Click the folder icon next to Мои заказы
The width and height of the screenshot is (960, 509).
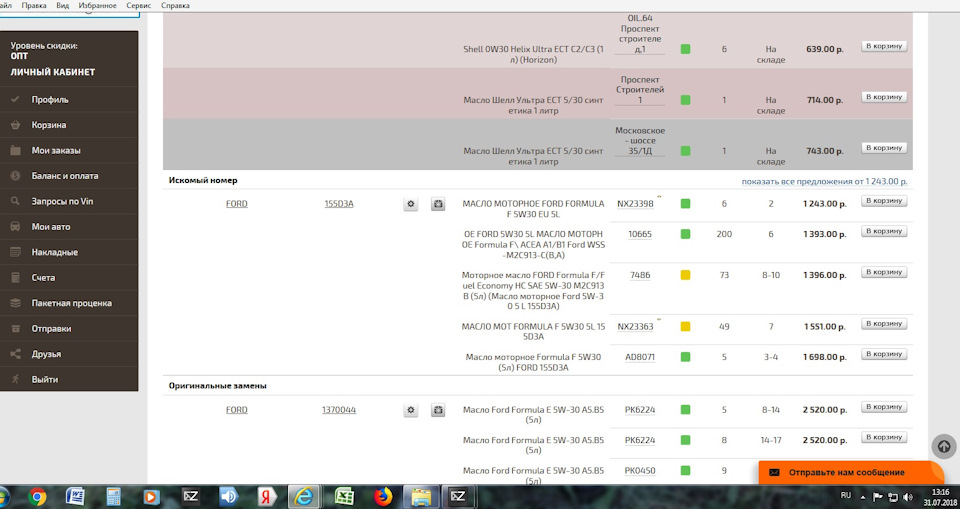tap(15, 150)
